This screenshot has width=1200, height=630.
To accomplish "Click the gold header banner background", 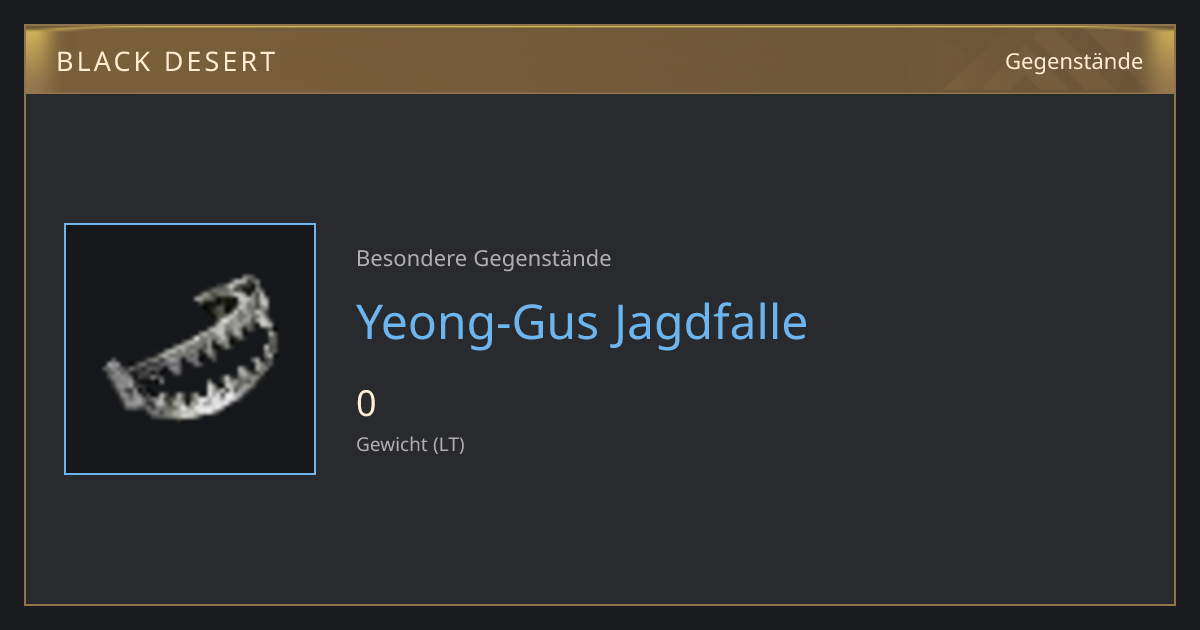I will (x=600, y=61).
